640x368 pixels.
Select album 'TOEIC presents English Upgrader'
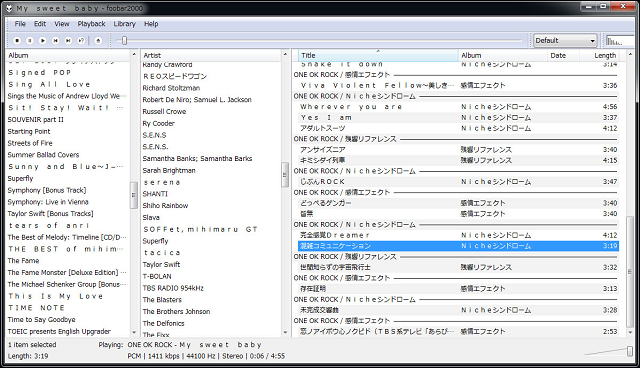click(x=59, y=332)
